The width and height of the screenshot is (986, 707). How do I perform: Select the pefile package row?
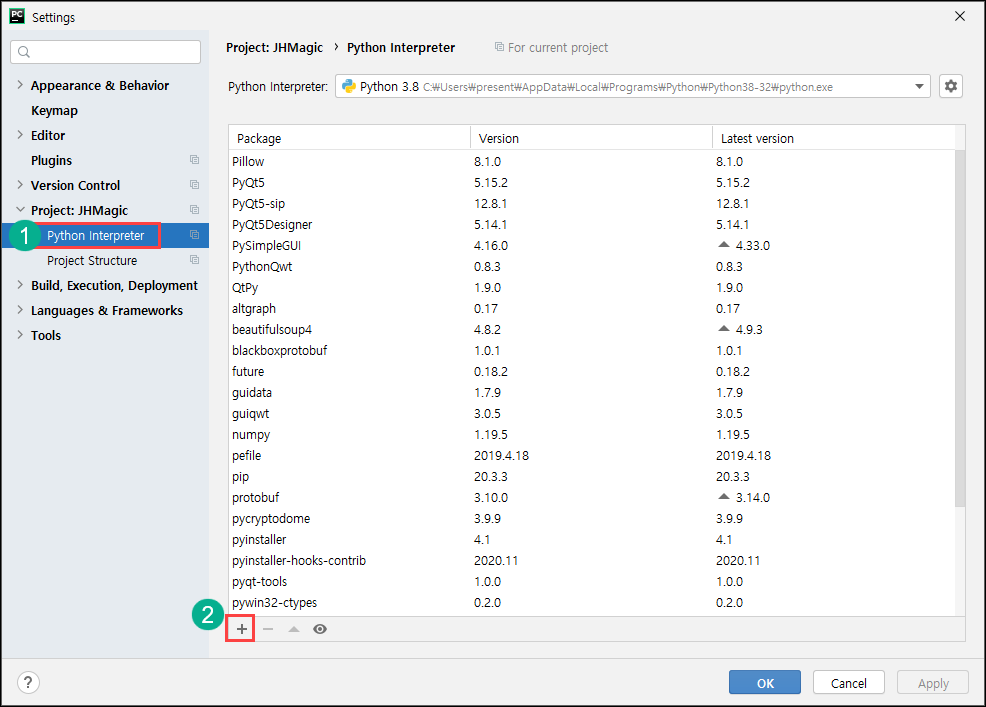591,455
